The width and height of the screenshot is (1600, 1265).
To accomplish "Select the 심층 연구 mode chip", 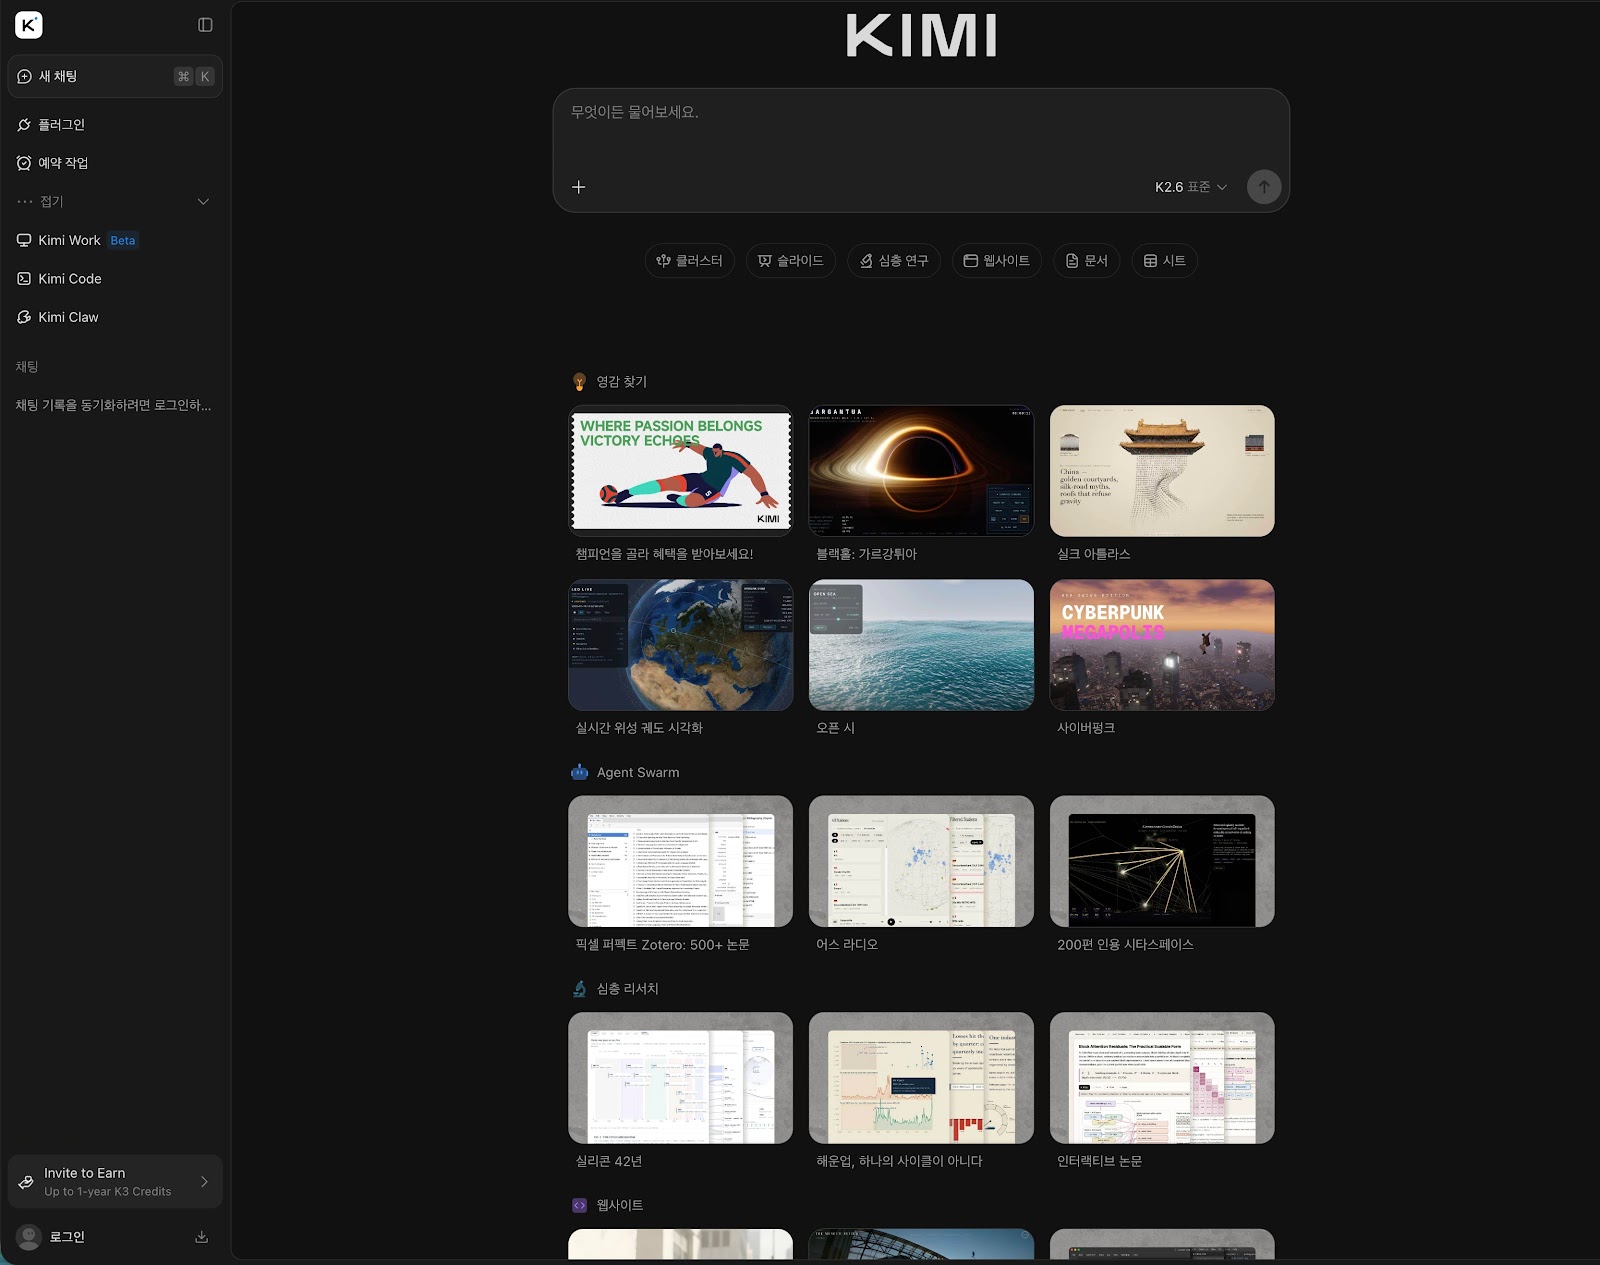I will pyautogui.click(x=894, y=261).
